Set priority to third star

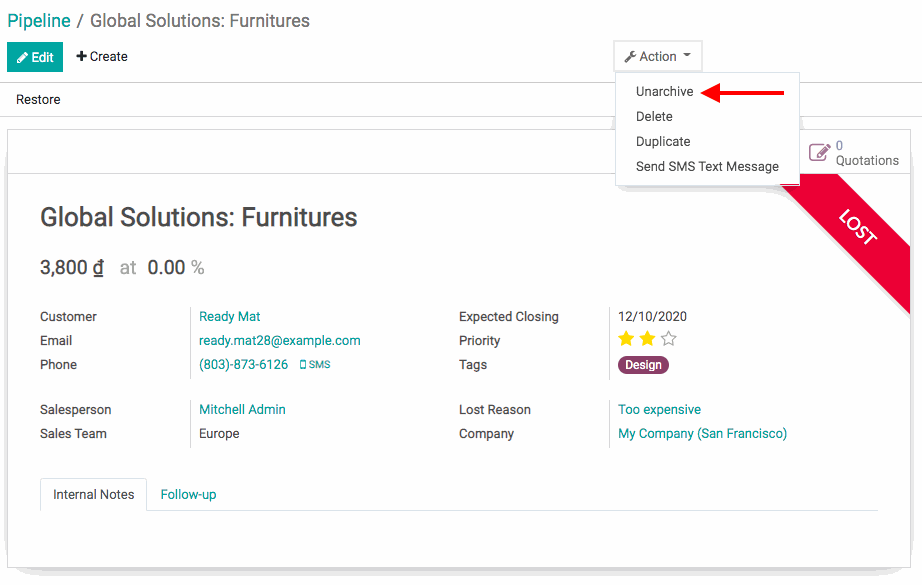669,339
